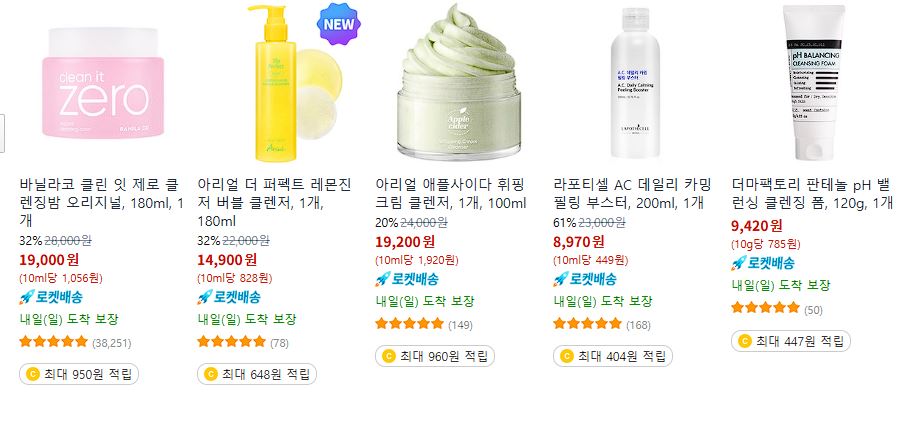Click the NEW badge on the lemon cleanser

(x=338, y=24)
